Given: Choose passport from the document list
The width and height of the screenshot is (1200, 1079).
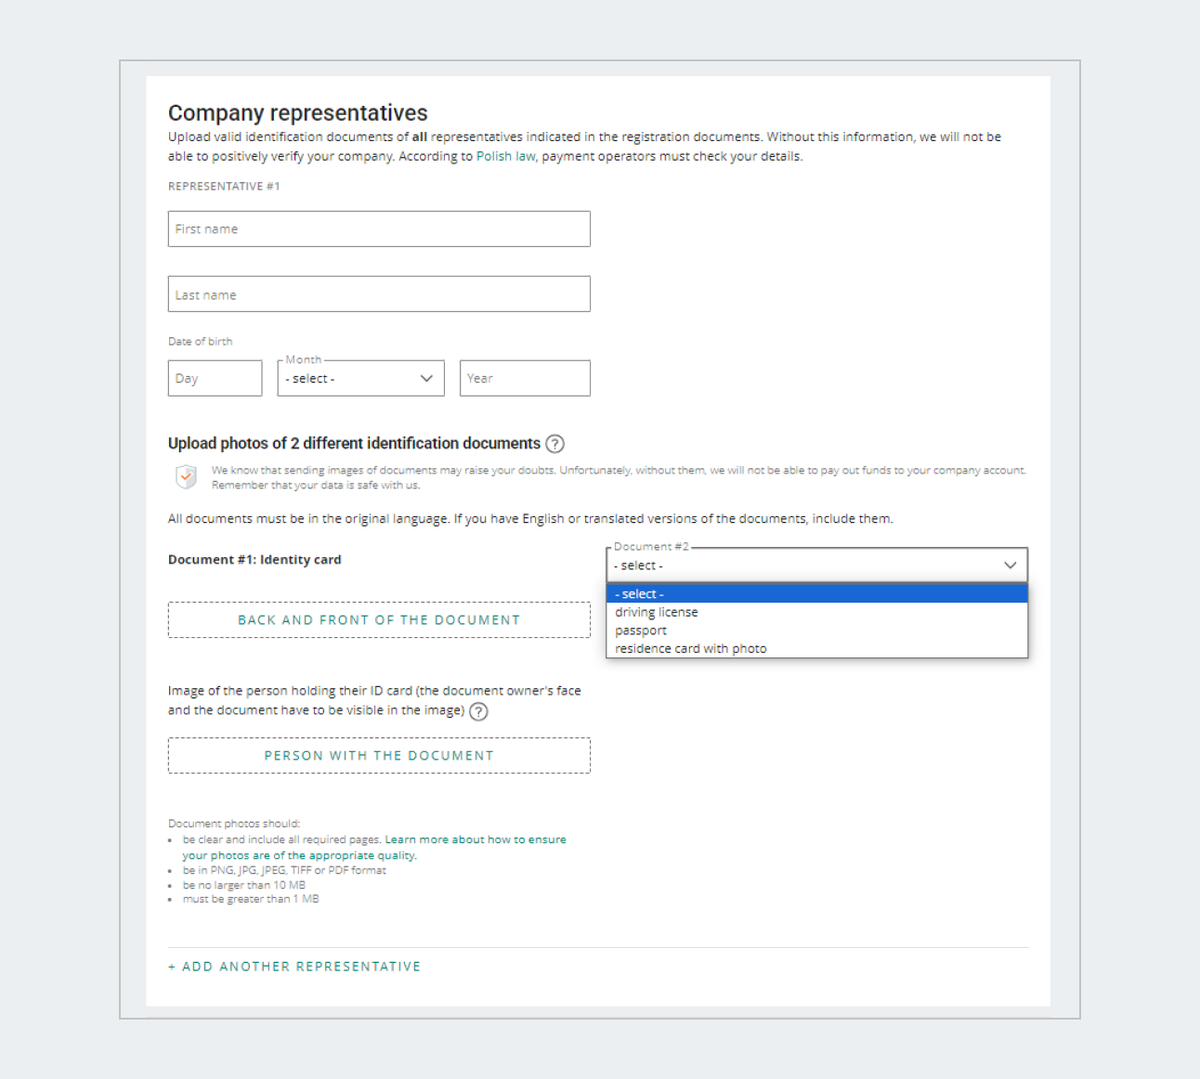Looking at the screenshot, I should pos(641,631).
